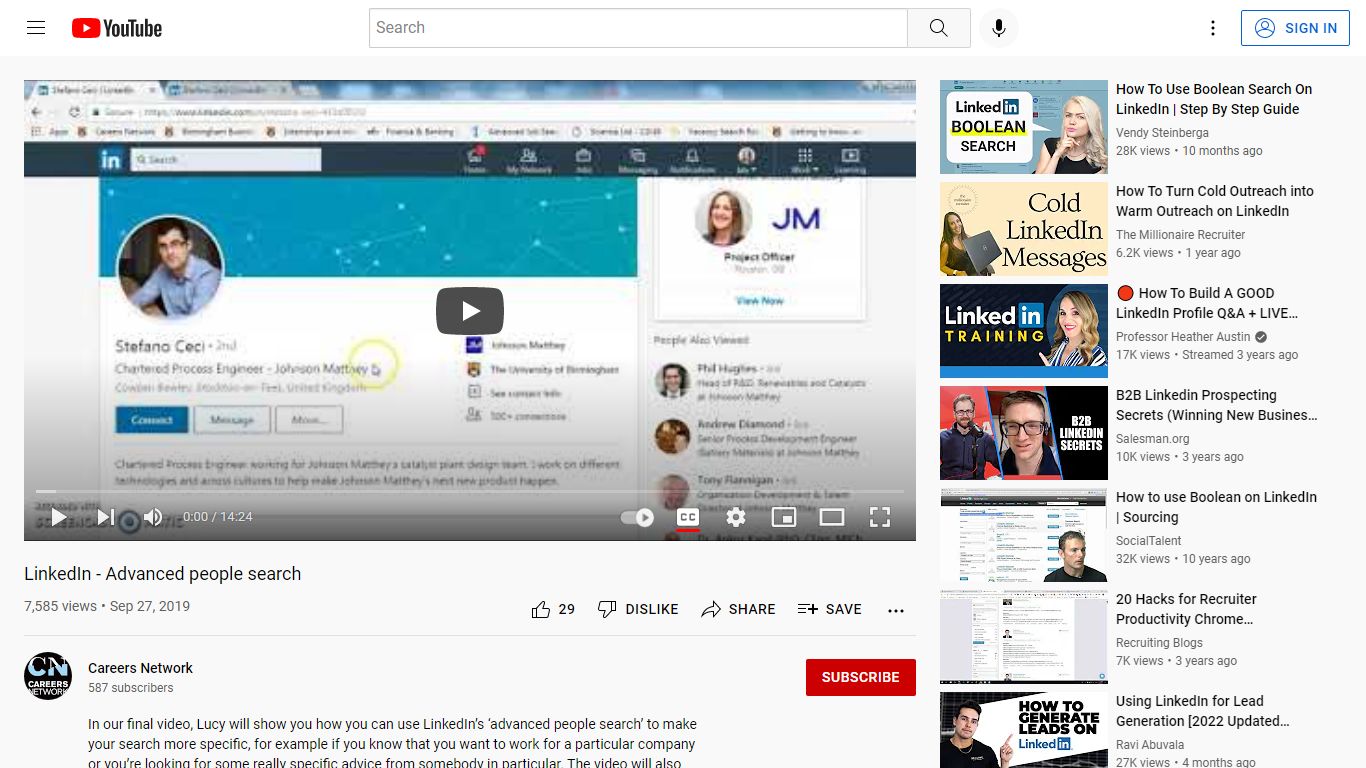Open 'Using LinkedIn for Lead Generation' title
Image resolution: width=1366 pixels, height=768 pixels.
pos(1203,711)
